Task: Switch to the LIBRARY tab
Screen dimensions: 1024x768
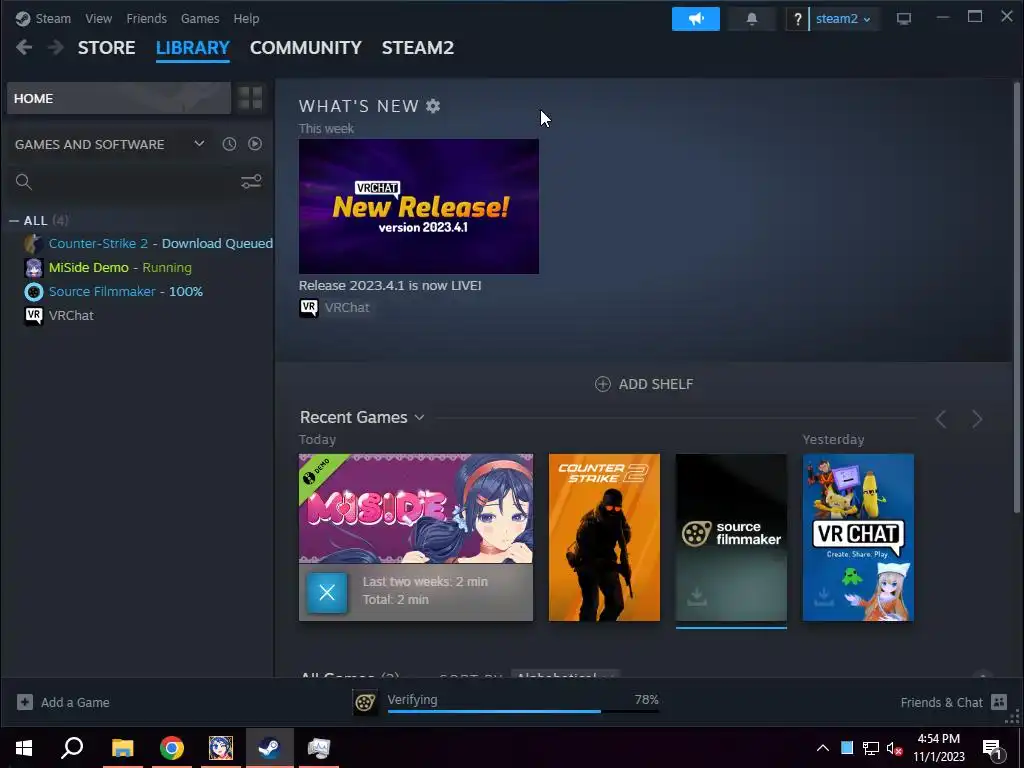Action: coord(193,48)
